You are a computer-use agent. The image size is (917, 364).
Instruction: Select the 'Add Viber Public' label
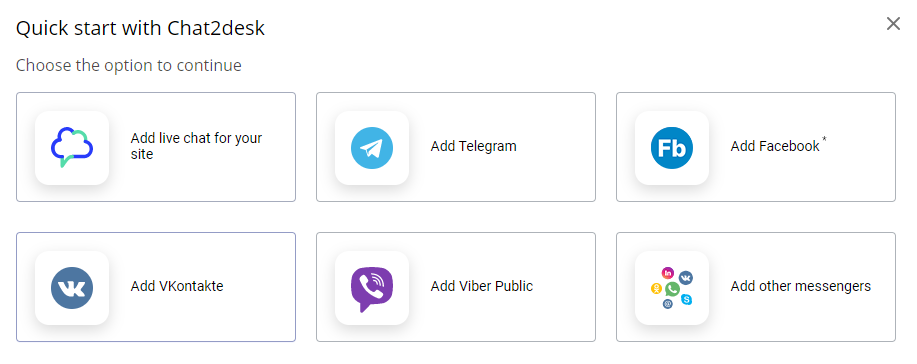482,286
